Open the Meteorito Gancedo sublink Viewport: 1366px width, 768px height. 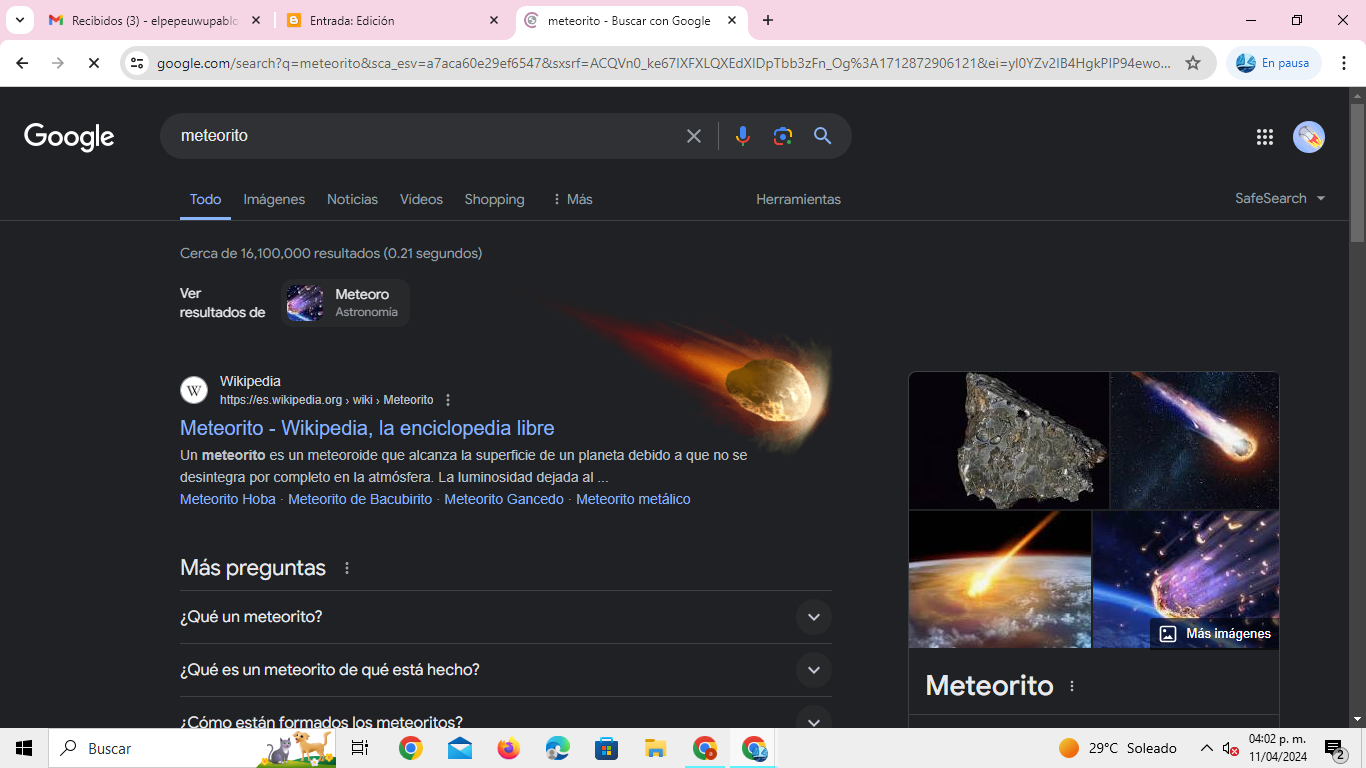click(x=504, y=499)
